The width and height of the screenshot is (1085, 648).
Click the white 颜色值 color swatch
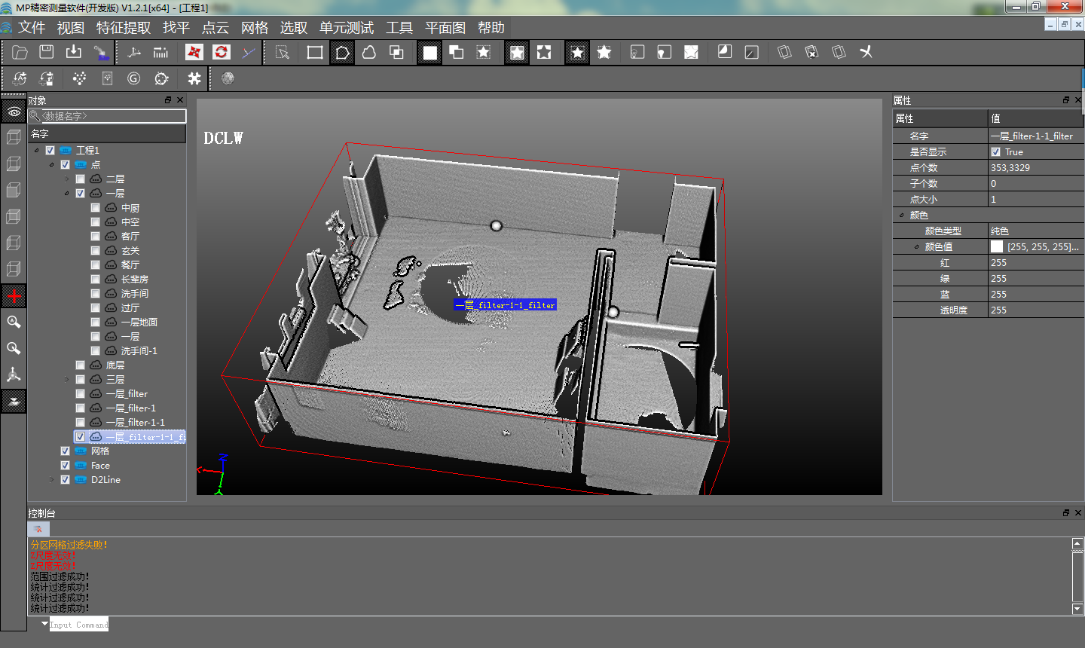(x=997, y=246)
